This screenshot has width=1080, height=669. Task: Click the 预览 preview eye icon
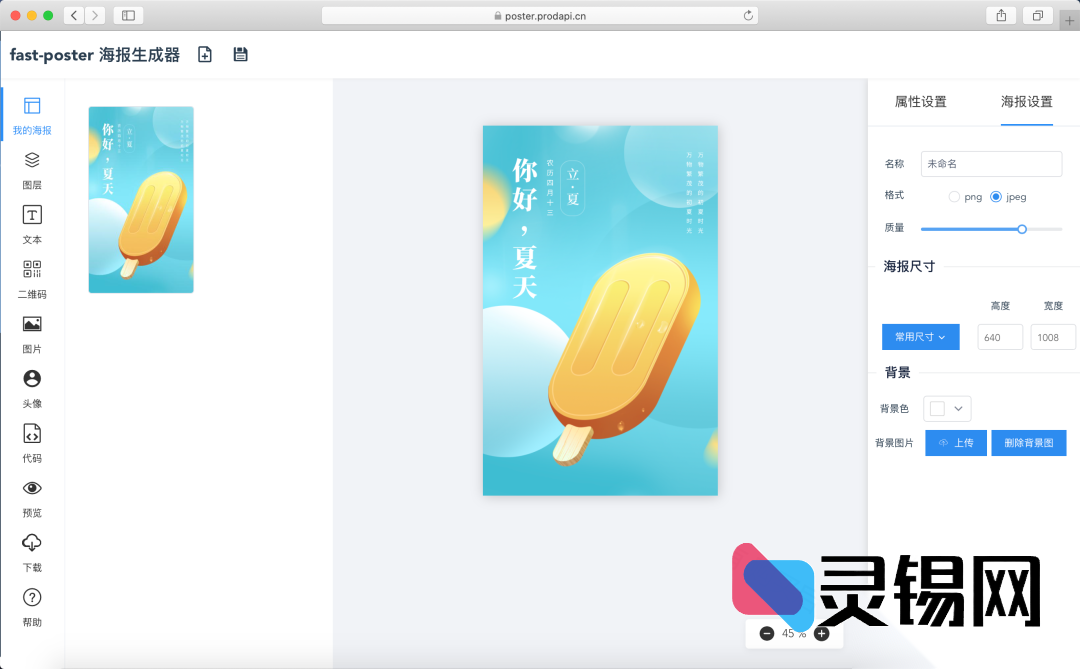click(32, 488)
